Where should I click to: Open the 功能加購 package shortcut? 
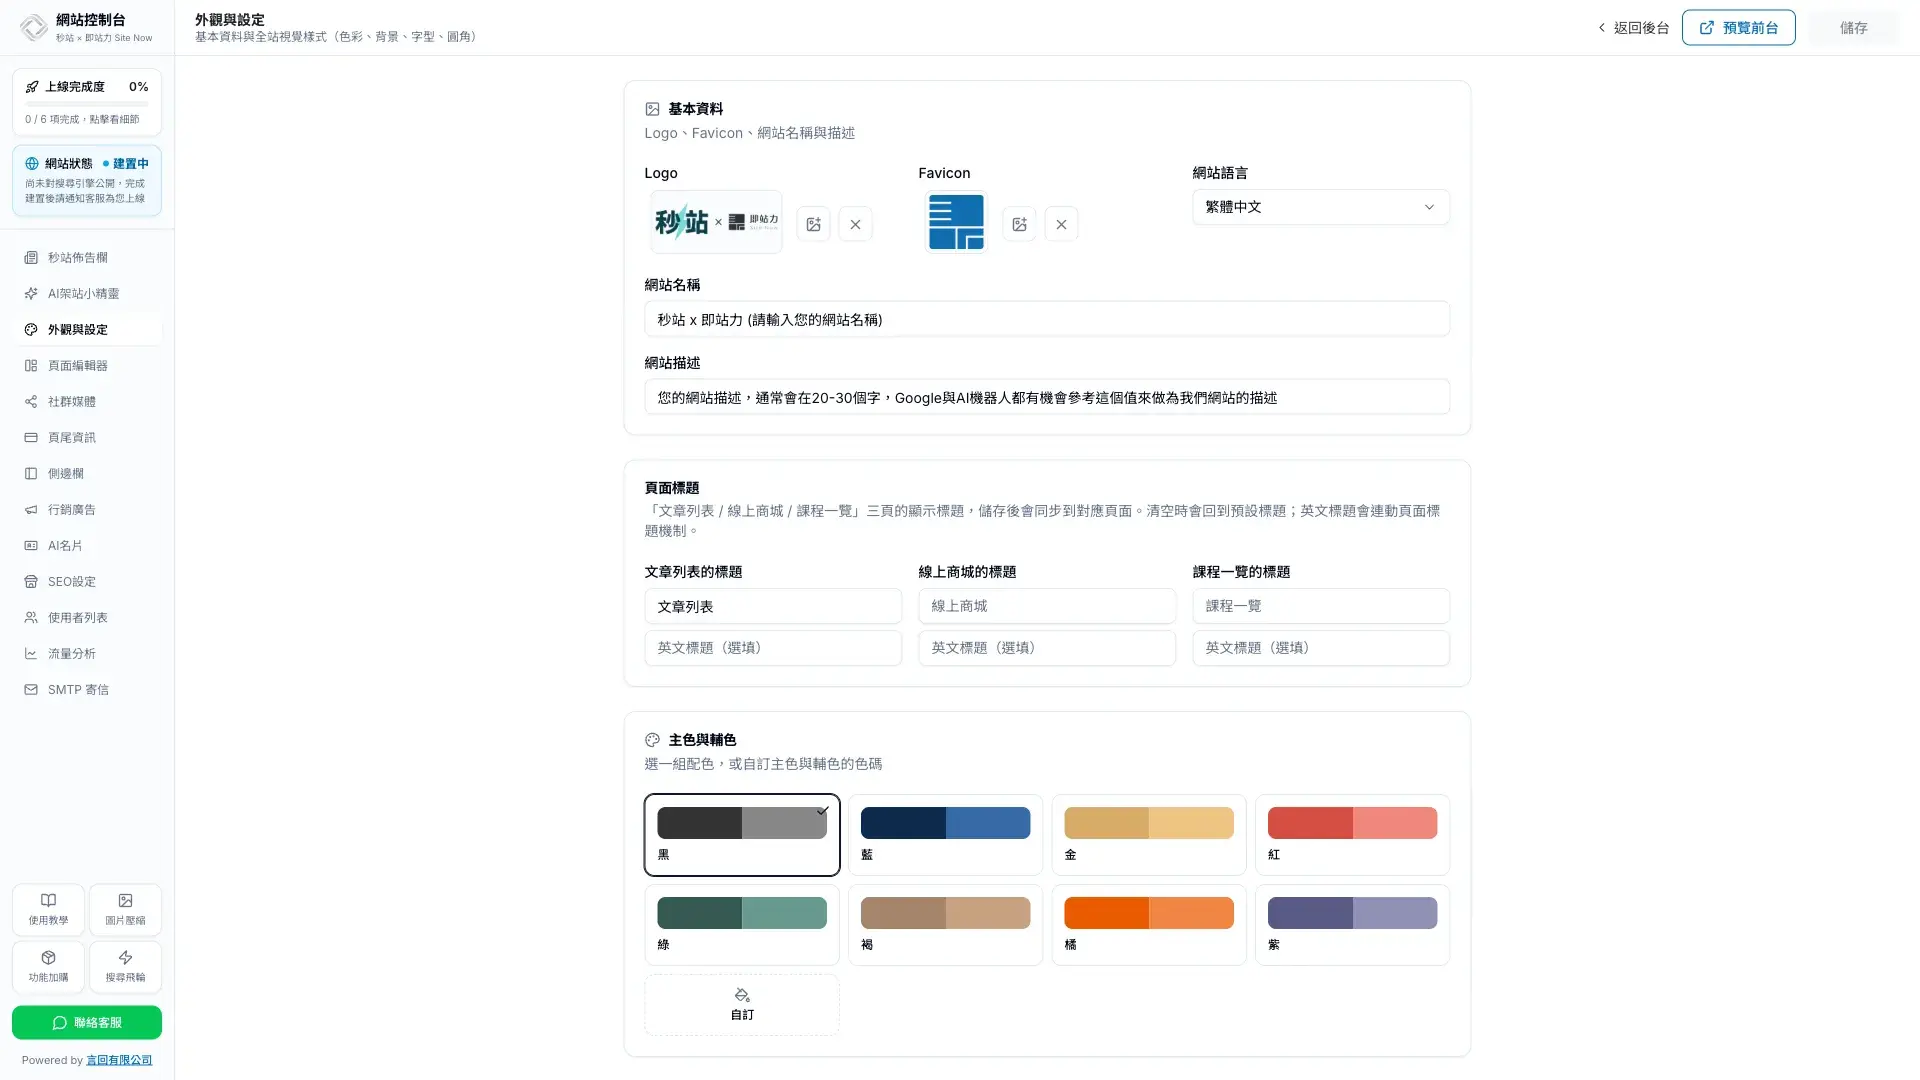(x=48, y=966)
